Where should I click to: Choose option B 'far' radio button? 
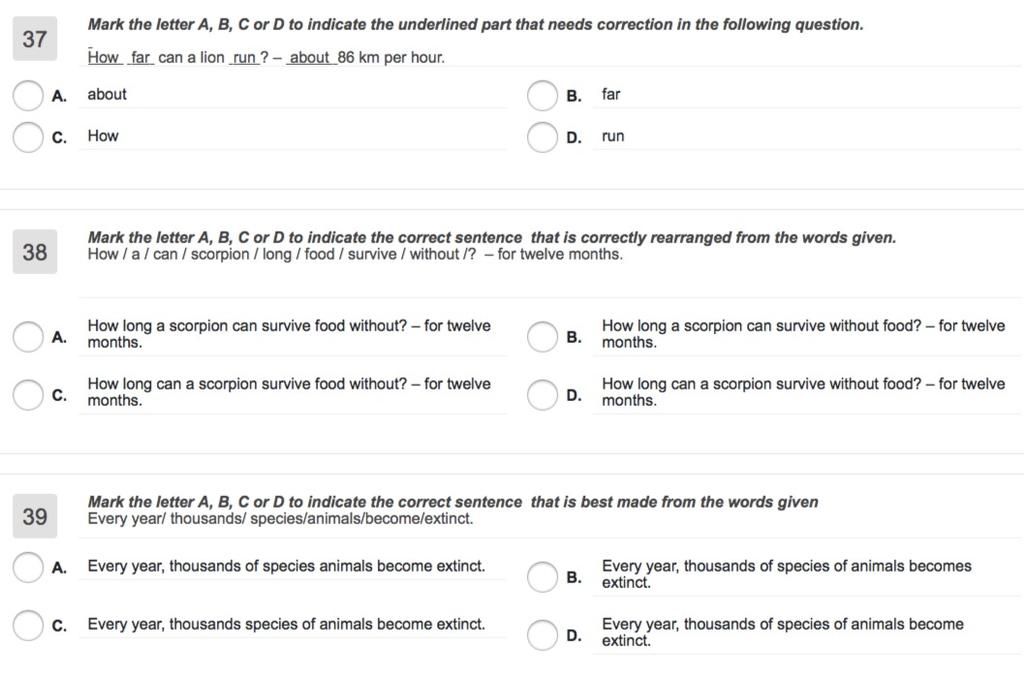click(542, 95)
